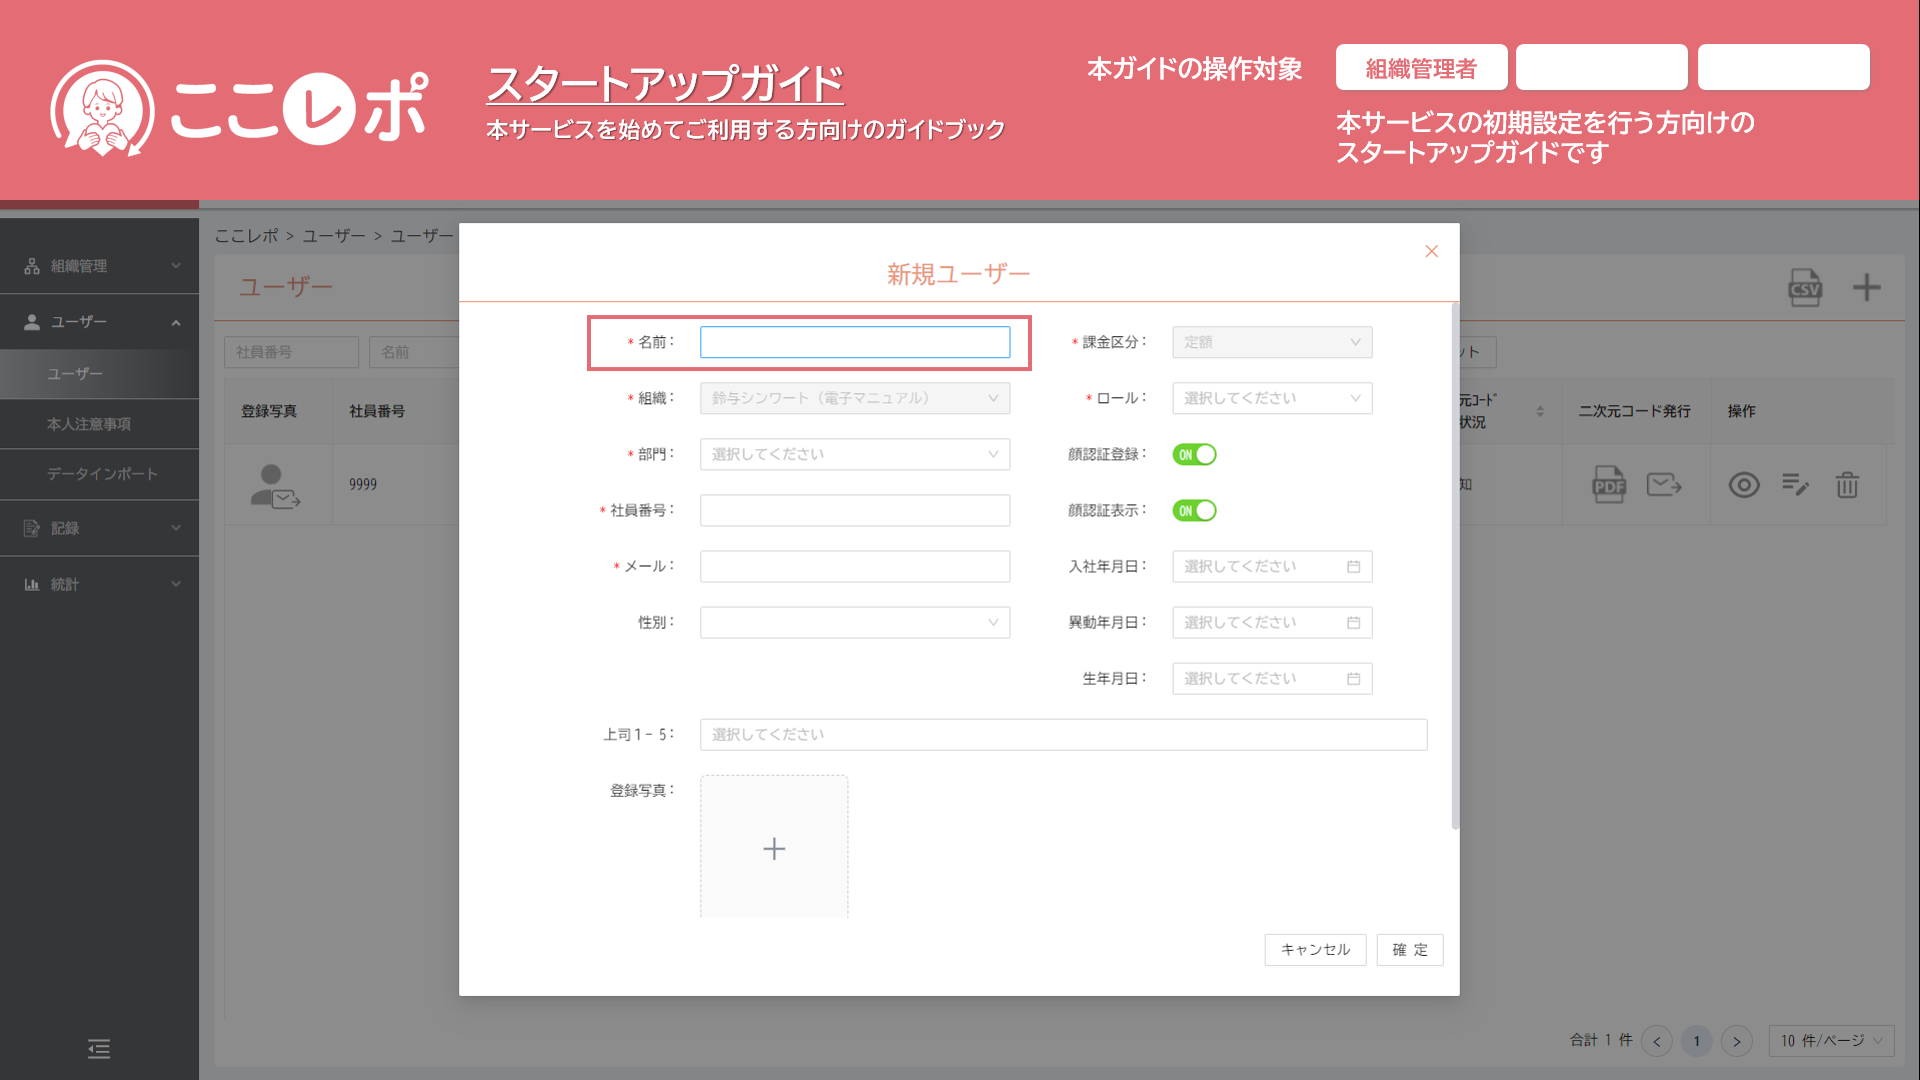Click the キャンセル button
Image resolution: width=1920 pixels, height=1080 pixels.
(x=1315, y=949)
